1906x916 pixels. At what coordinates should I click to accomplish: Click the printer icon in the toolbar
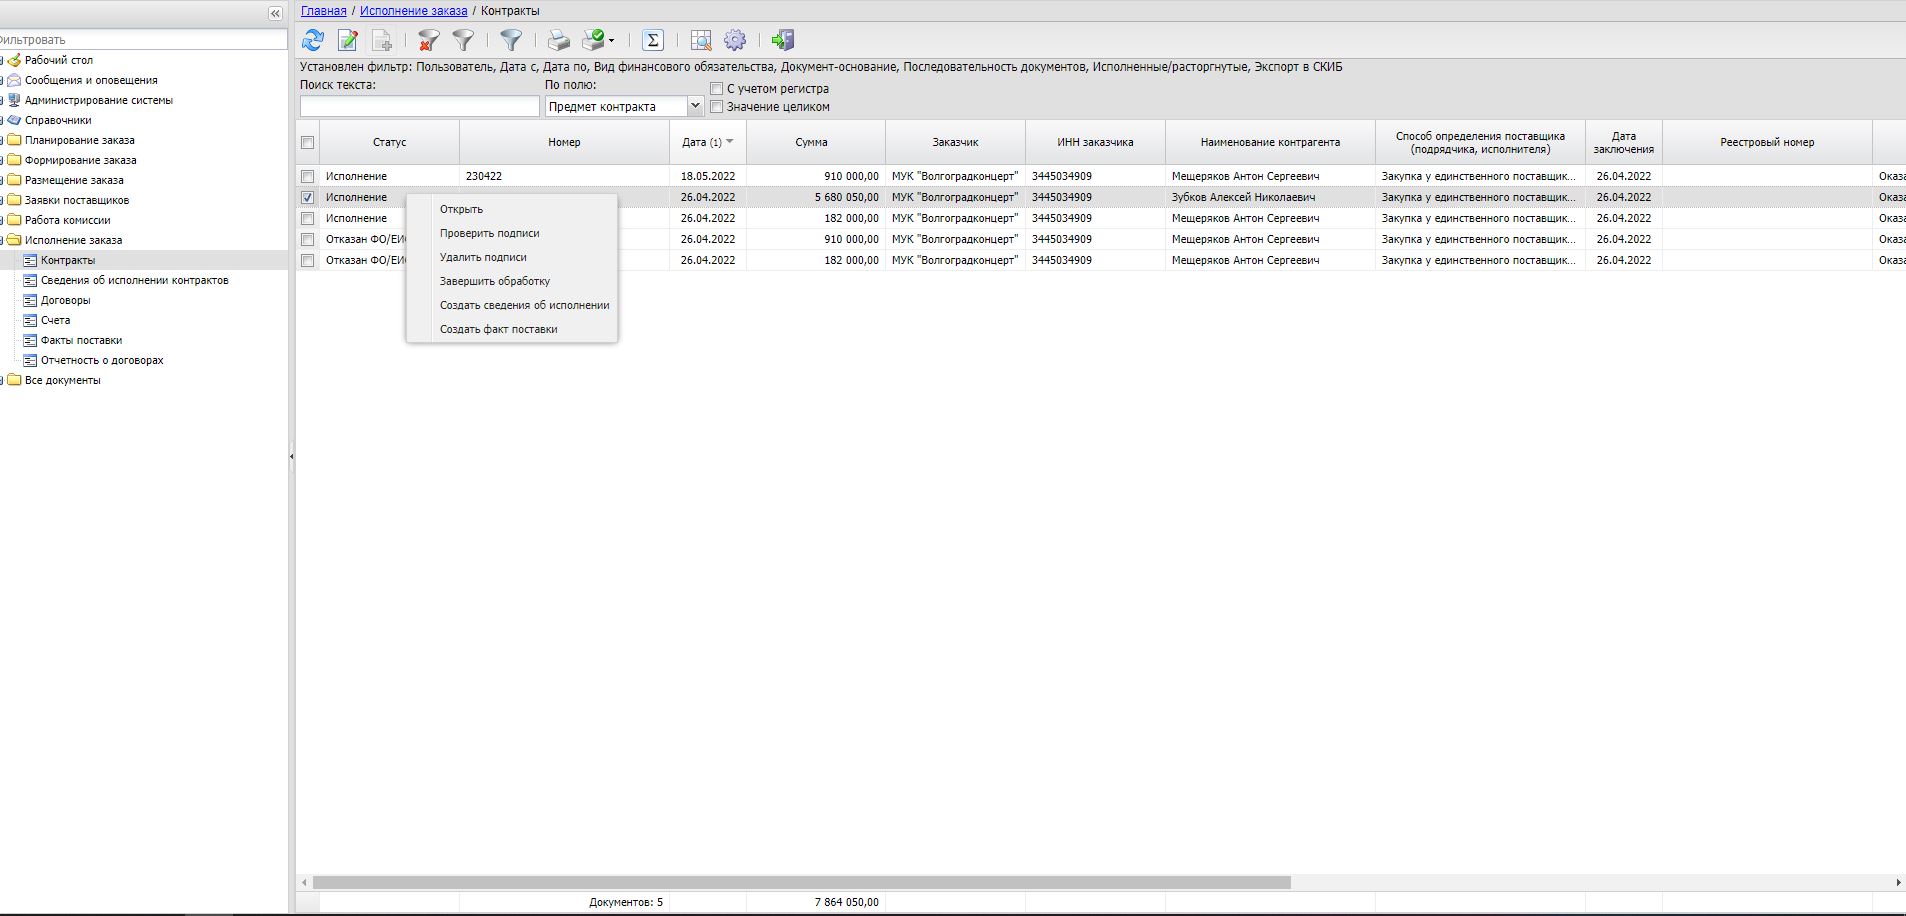(558, 40)
